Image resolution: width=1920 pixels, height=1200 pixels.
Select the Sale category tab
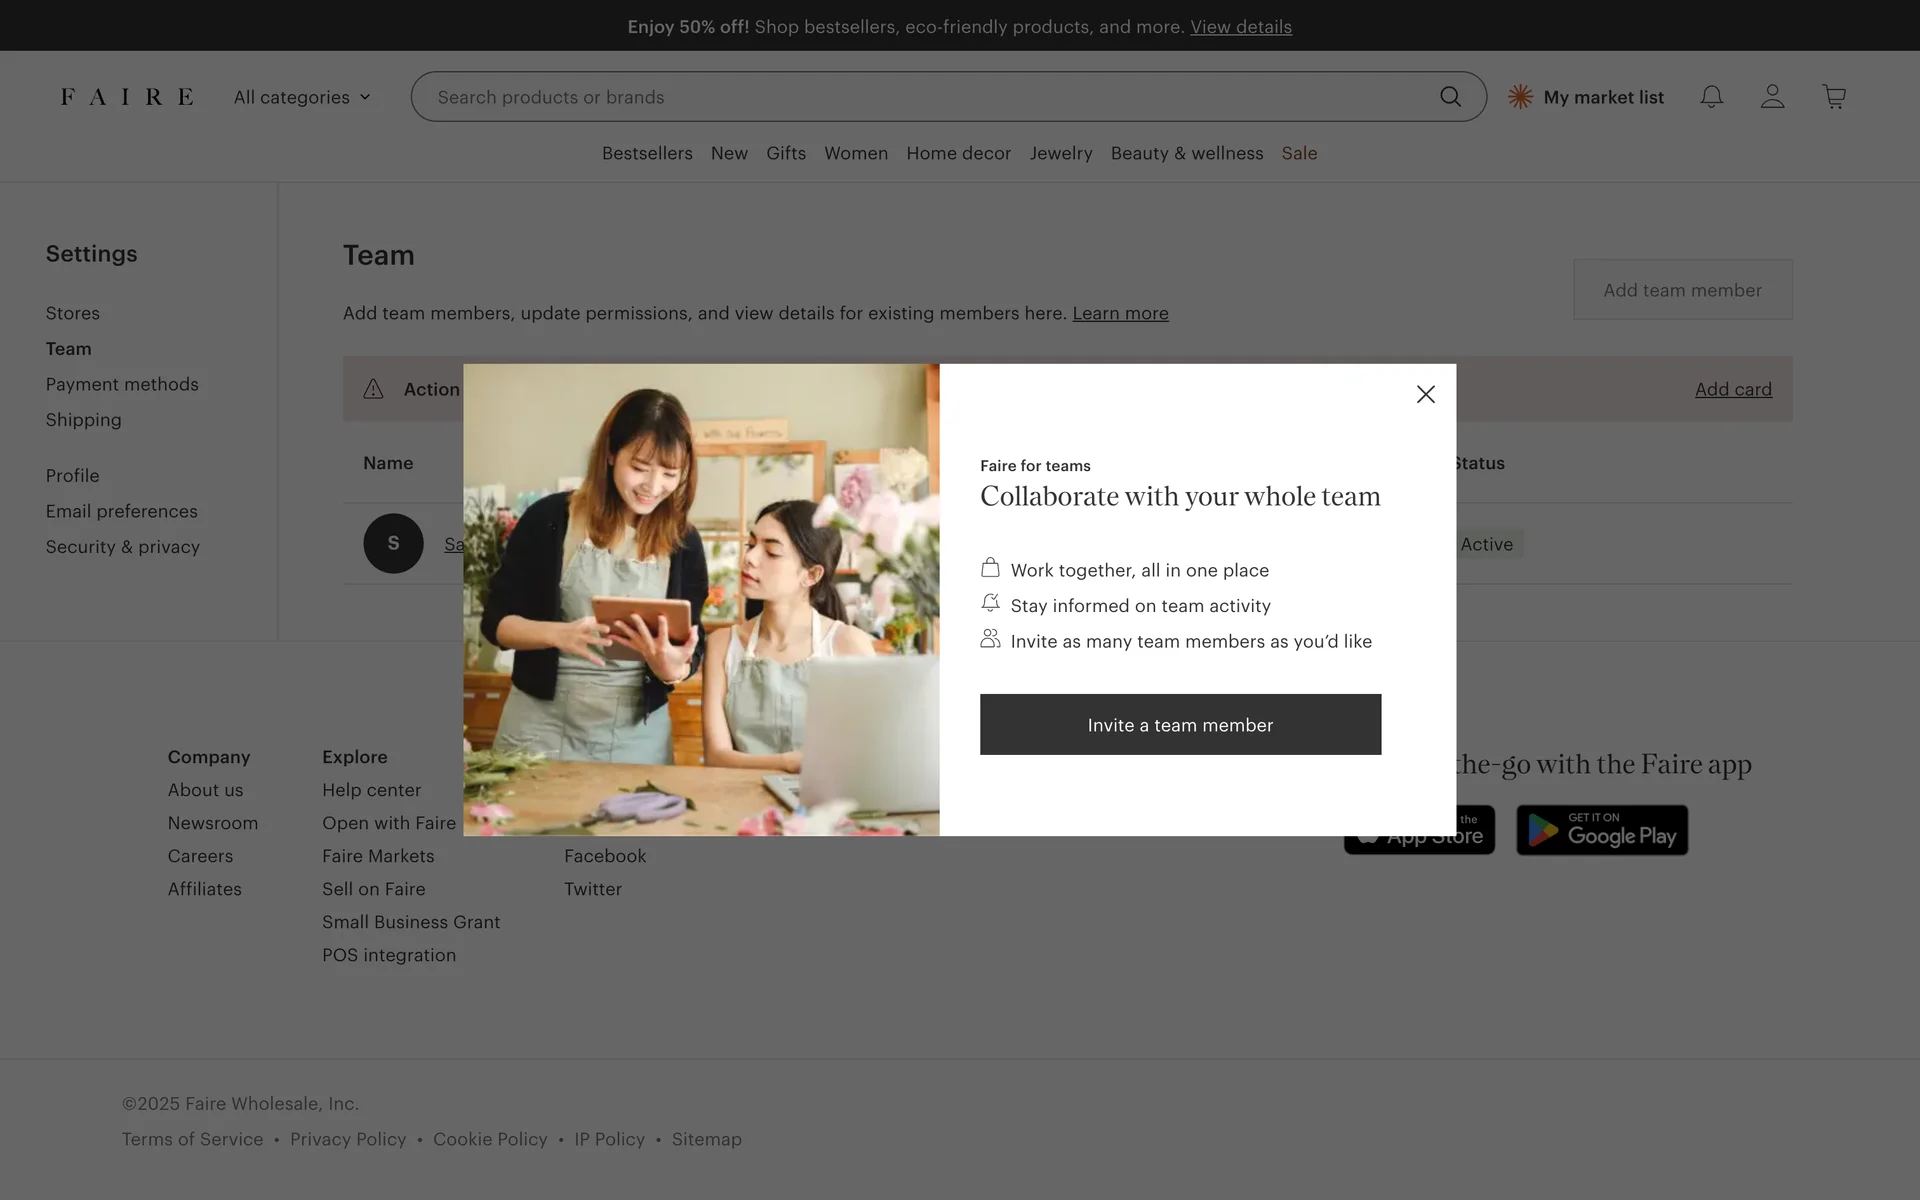click(x=1299, y=153)
